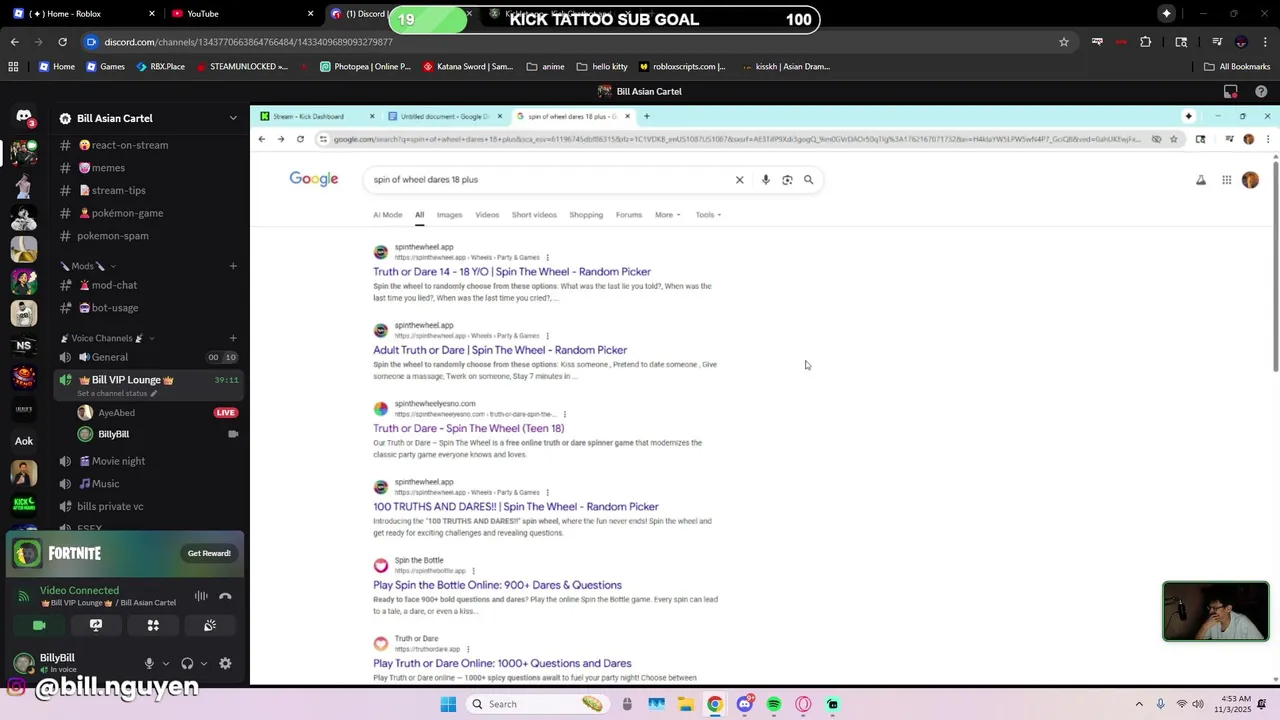Image resolution: width=1280 pixels, height=720 pixels.
Task: Switch to the Home - Roblox tab
Action: click(x=84, y=13)
